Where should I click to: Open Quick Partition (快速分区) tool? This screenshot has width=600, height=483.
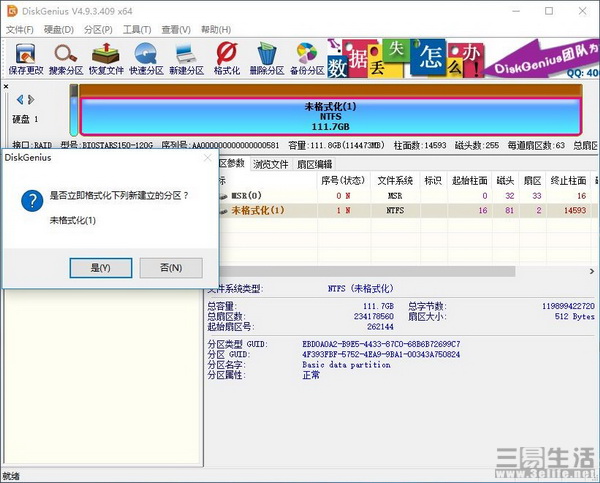pos(146,59)
